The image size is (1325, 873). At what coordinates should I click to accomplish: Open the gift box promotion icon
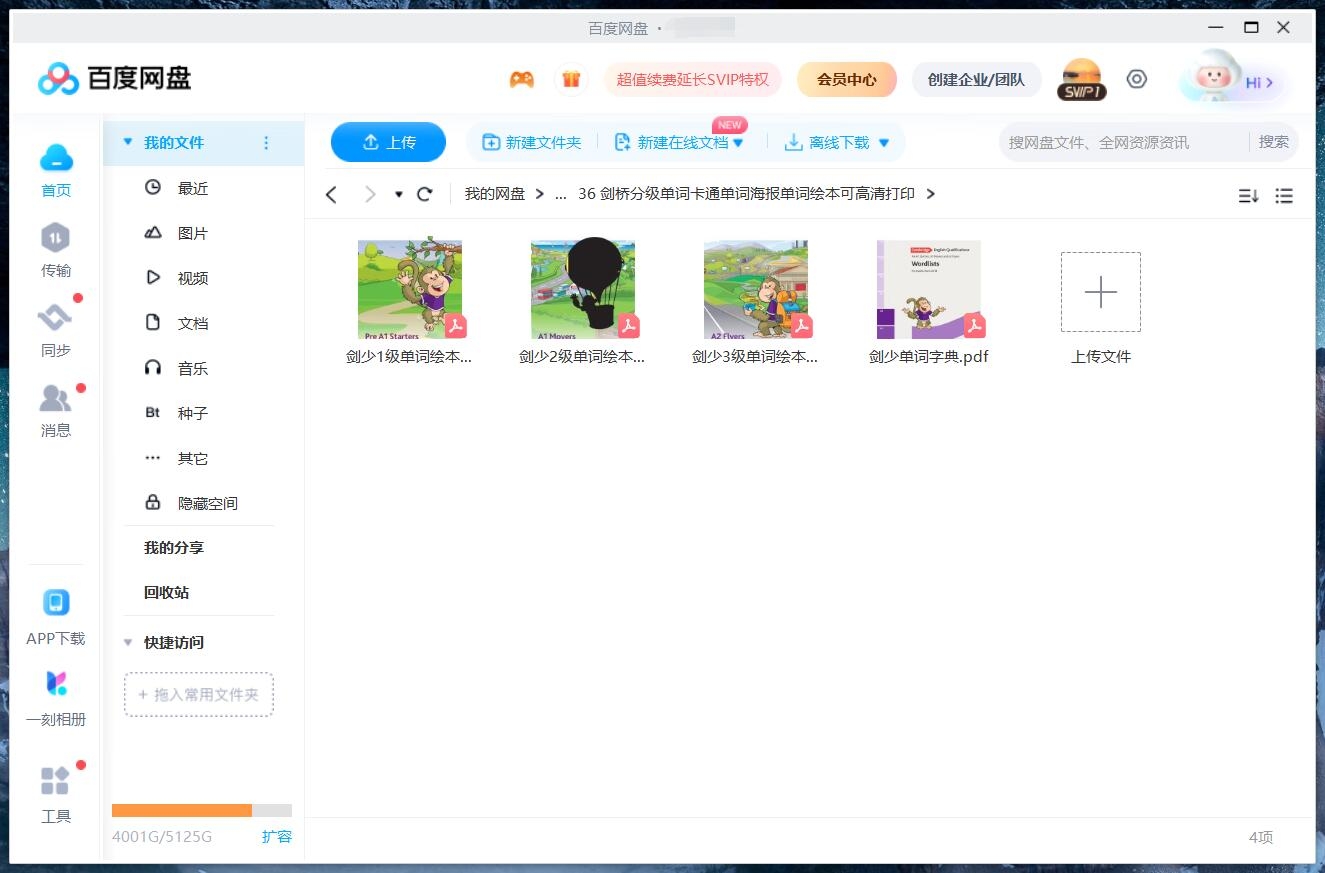pos(571,78)
